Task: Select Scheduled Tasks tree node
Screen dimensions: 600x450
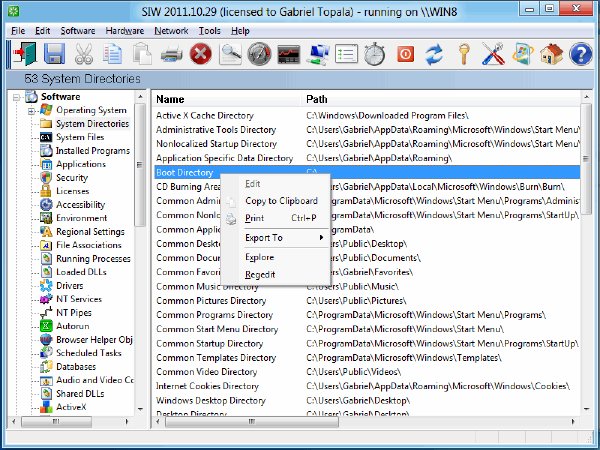Action: (x=89, y=353)
